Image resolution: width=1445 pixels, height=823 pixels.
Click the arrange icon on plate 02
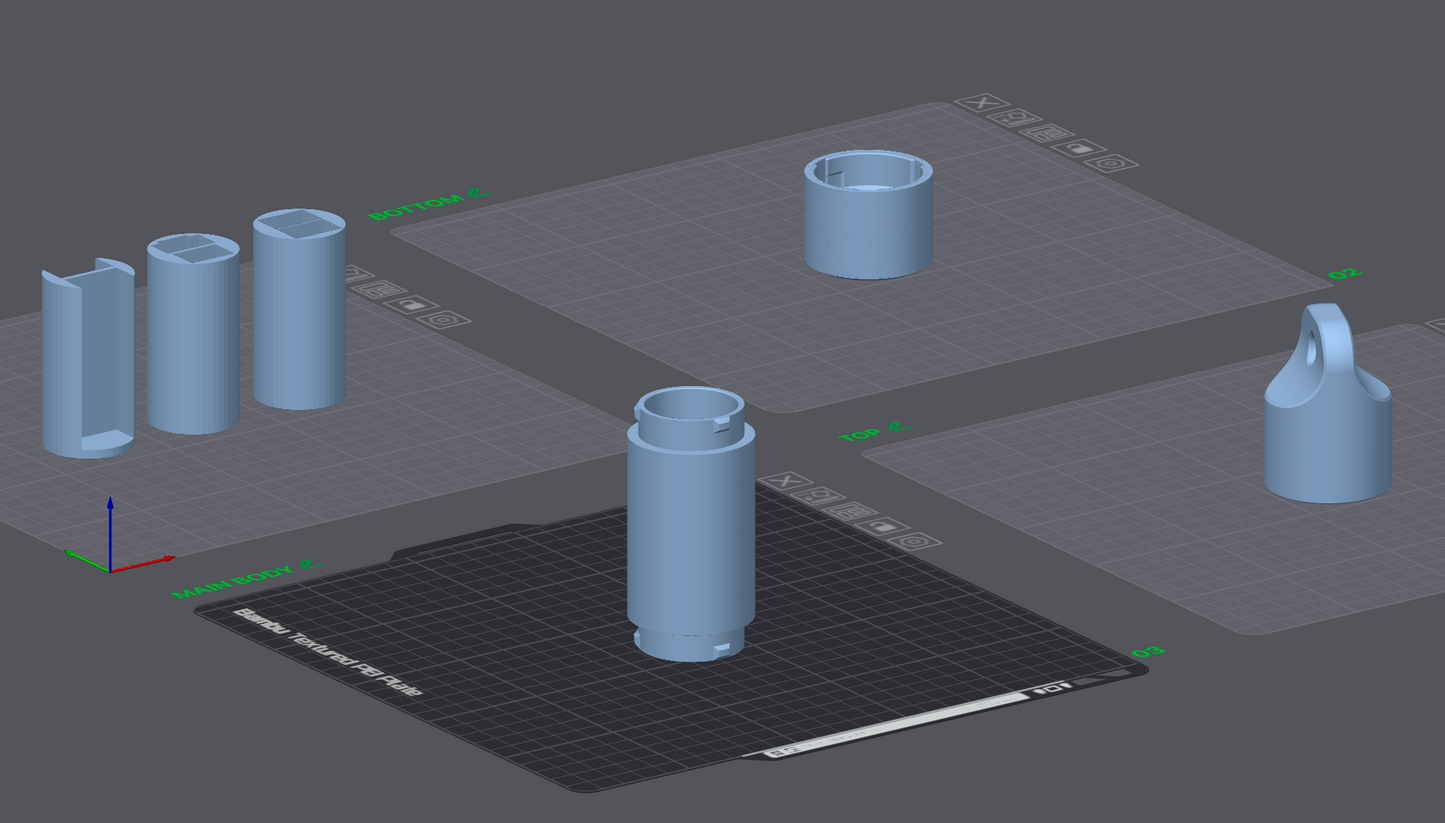(1015, 118)
